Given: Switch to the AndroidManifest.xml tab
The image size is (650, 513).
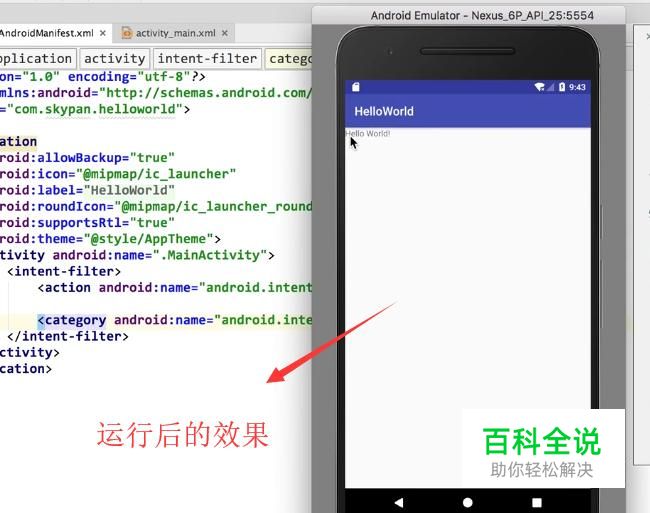Looking at the screenshot, I should (46, 33).
